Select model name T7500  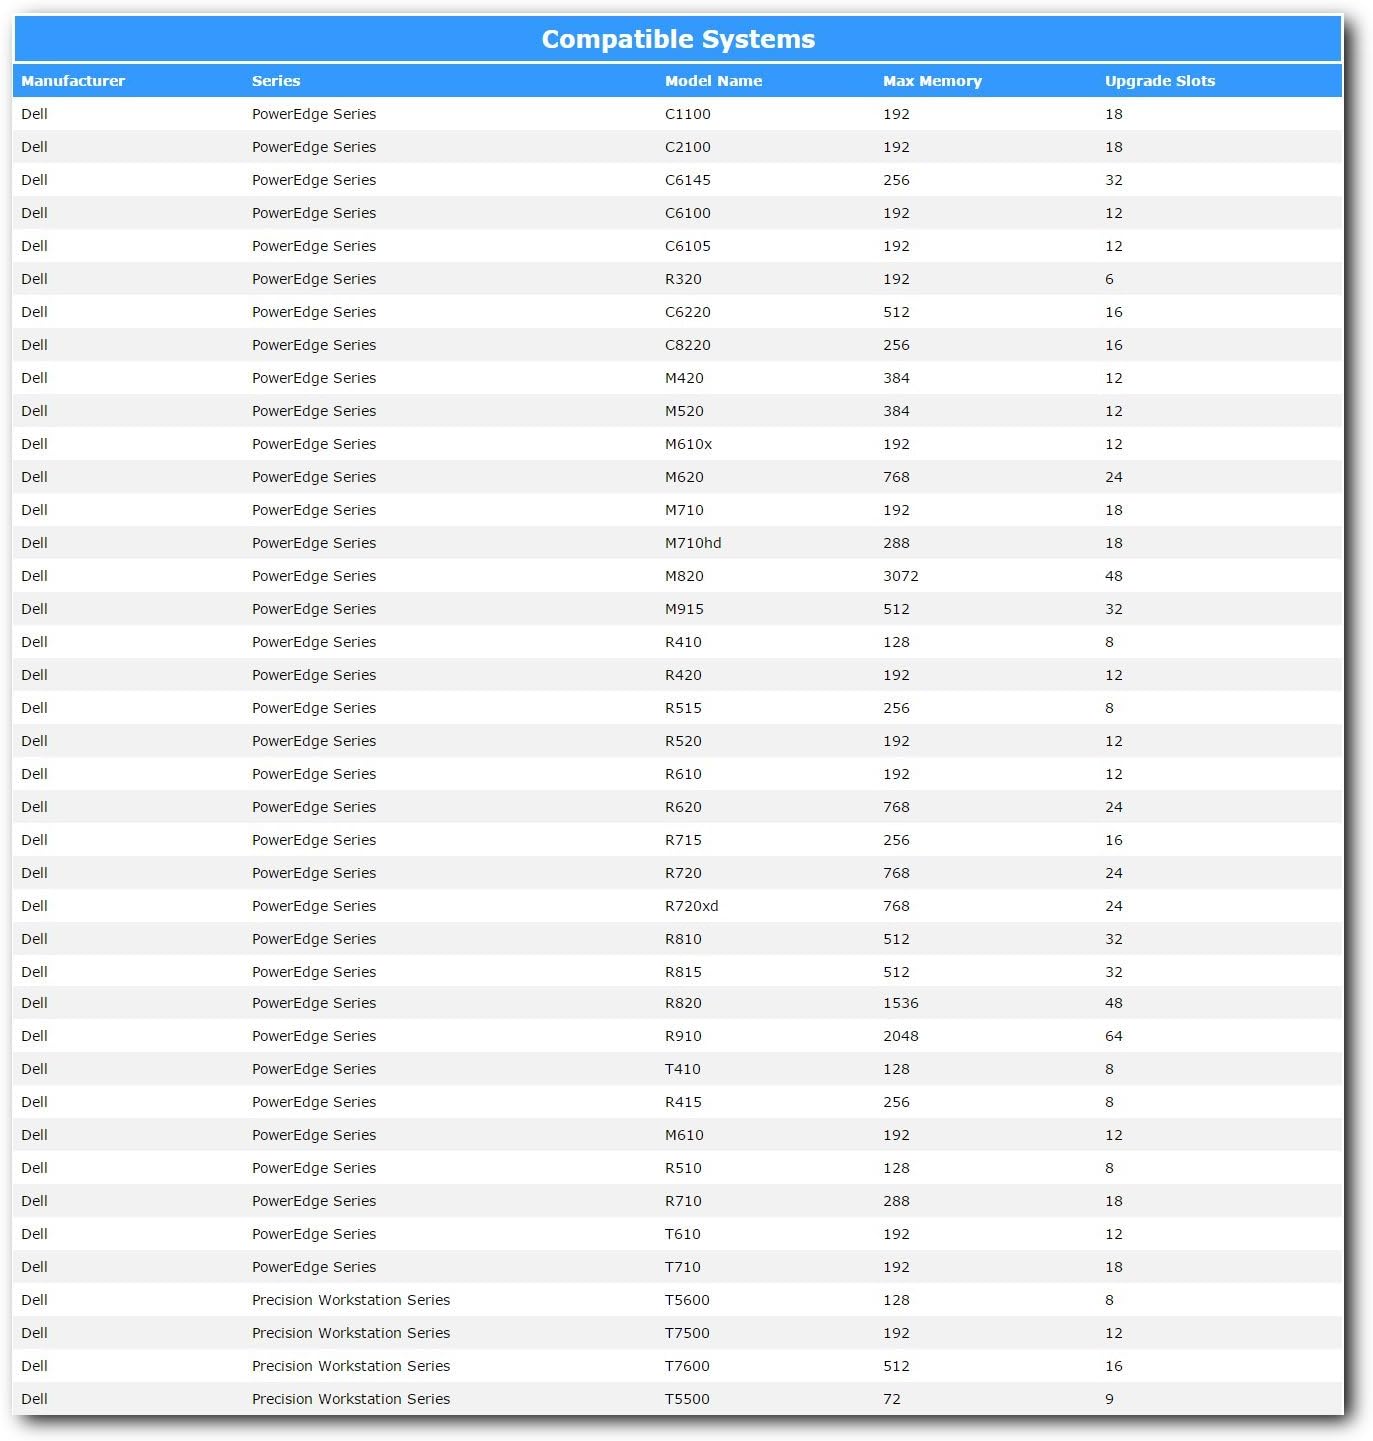click(x=687, y=1333)
